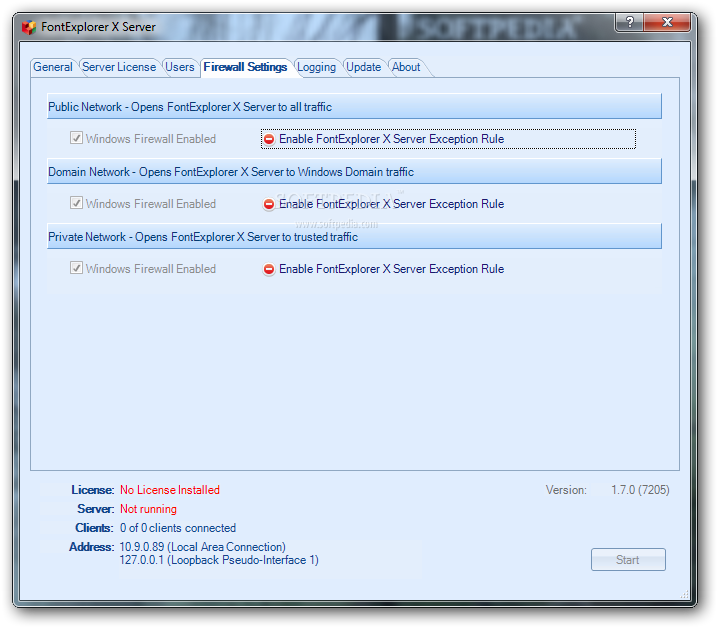Toggle Domain Network Windows Firewall Enabled checkbox
The width and height of the screenshot is (718, 628).
tap(76, 203)
